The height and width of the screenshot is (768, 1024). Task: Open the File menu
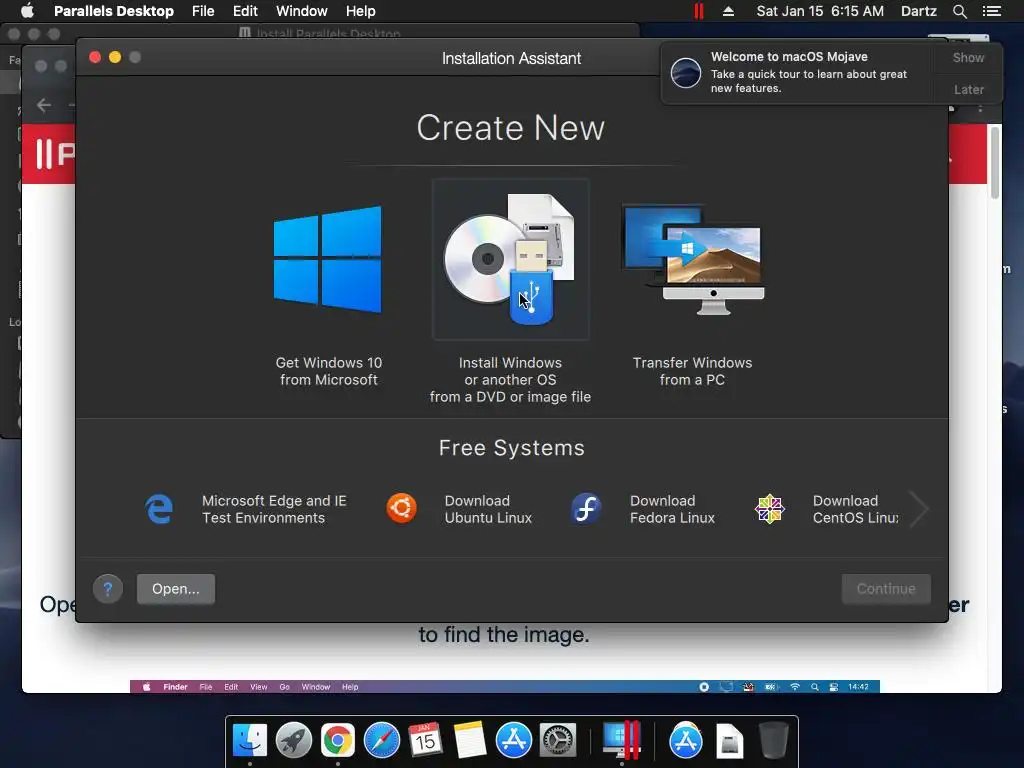point(203,11)
